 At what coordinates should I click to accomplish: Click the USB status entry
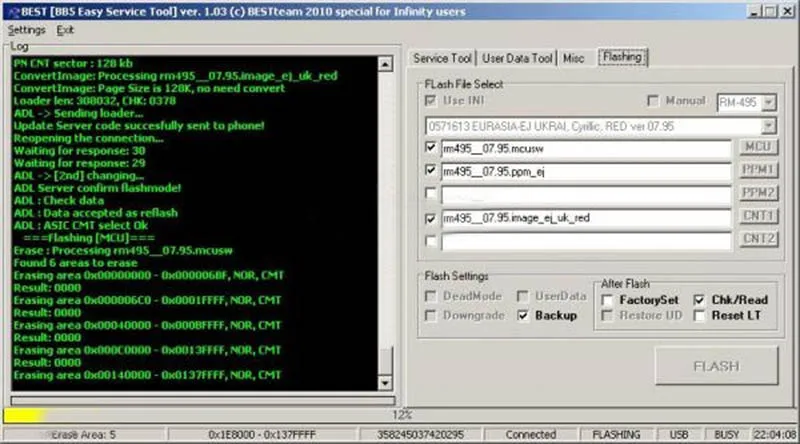coord(679,435)
